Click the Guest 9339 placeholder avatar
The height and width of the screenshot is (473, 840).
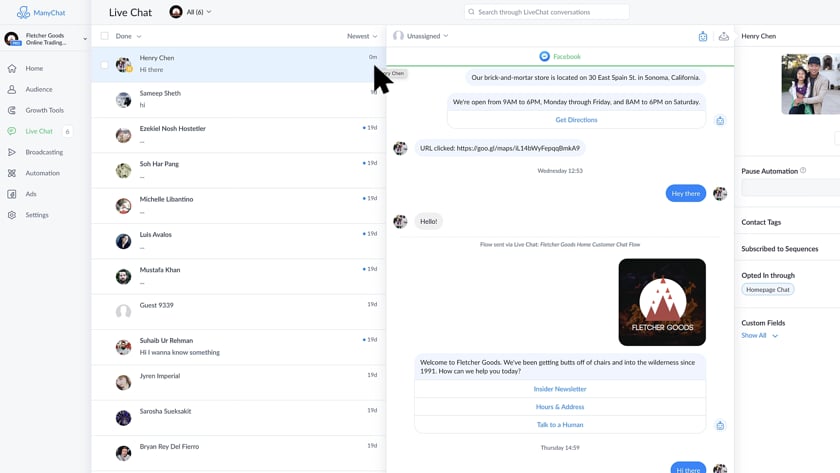coord(123,312)
